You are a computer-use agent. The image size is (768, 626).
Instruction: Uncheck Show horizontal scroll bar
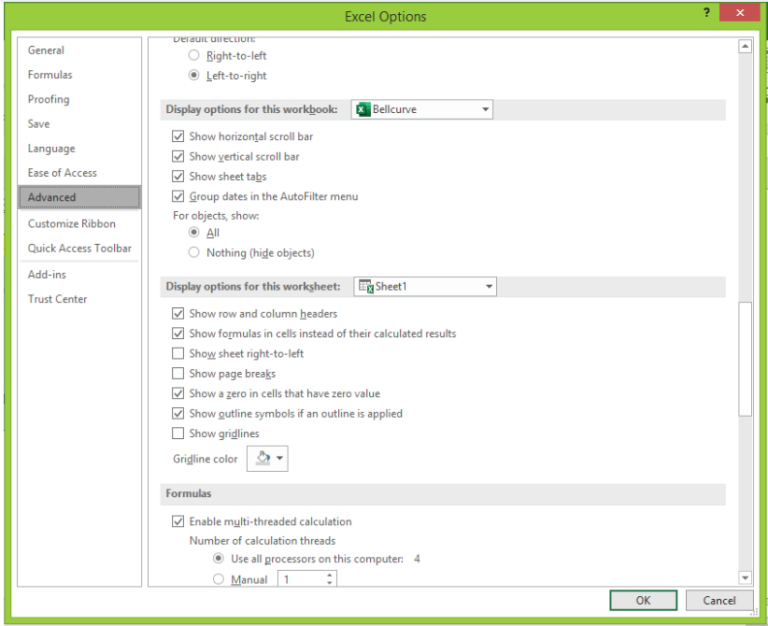click(x=178, y=136)
